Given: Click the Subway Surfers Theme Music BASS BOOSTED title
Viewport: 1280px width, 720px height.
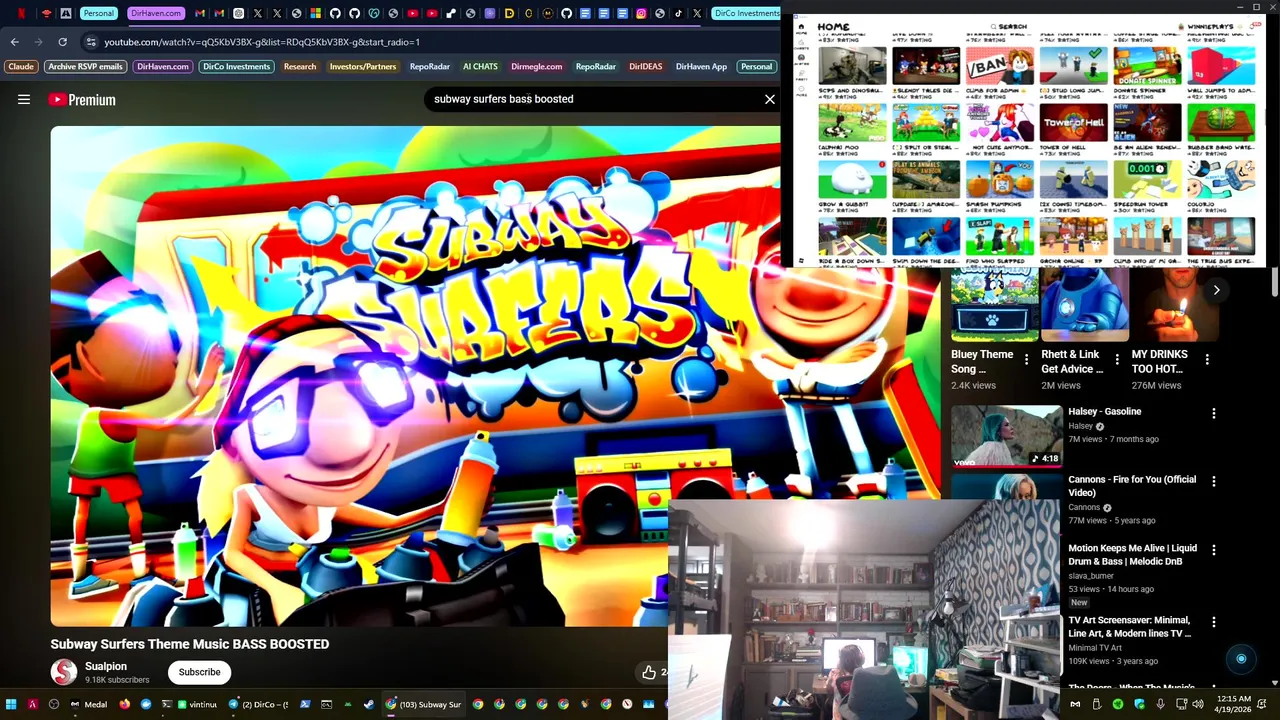Looking at the screenshot, I should 190,644.
